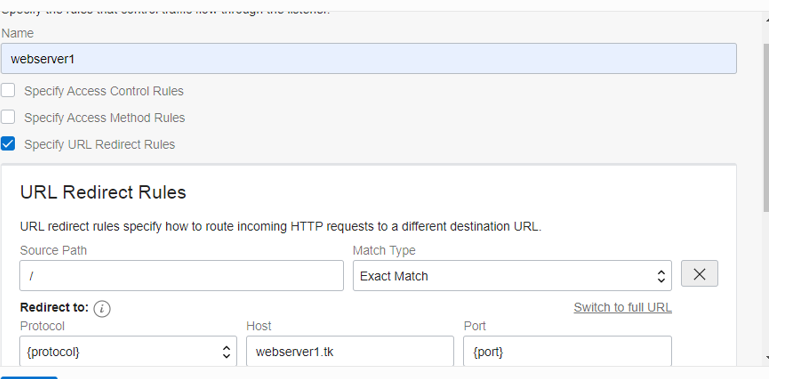Remove the redirect rule with the X button
Viewport: 792px width, 379px height.
click(x=699, y=274)
